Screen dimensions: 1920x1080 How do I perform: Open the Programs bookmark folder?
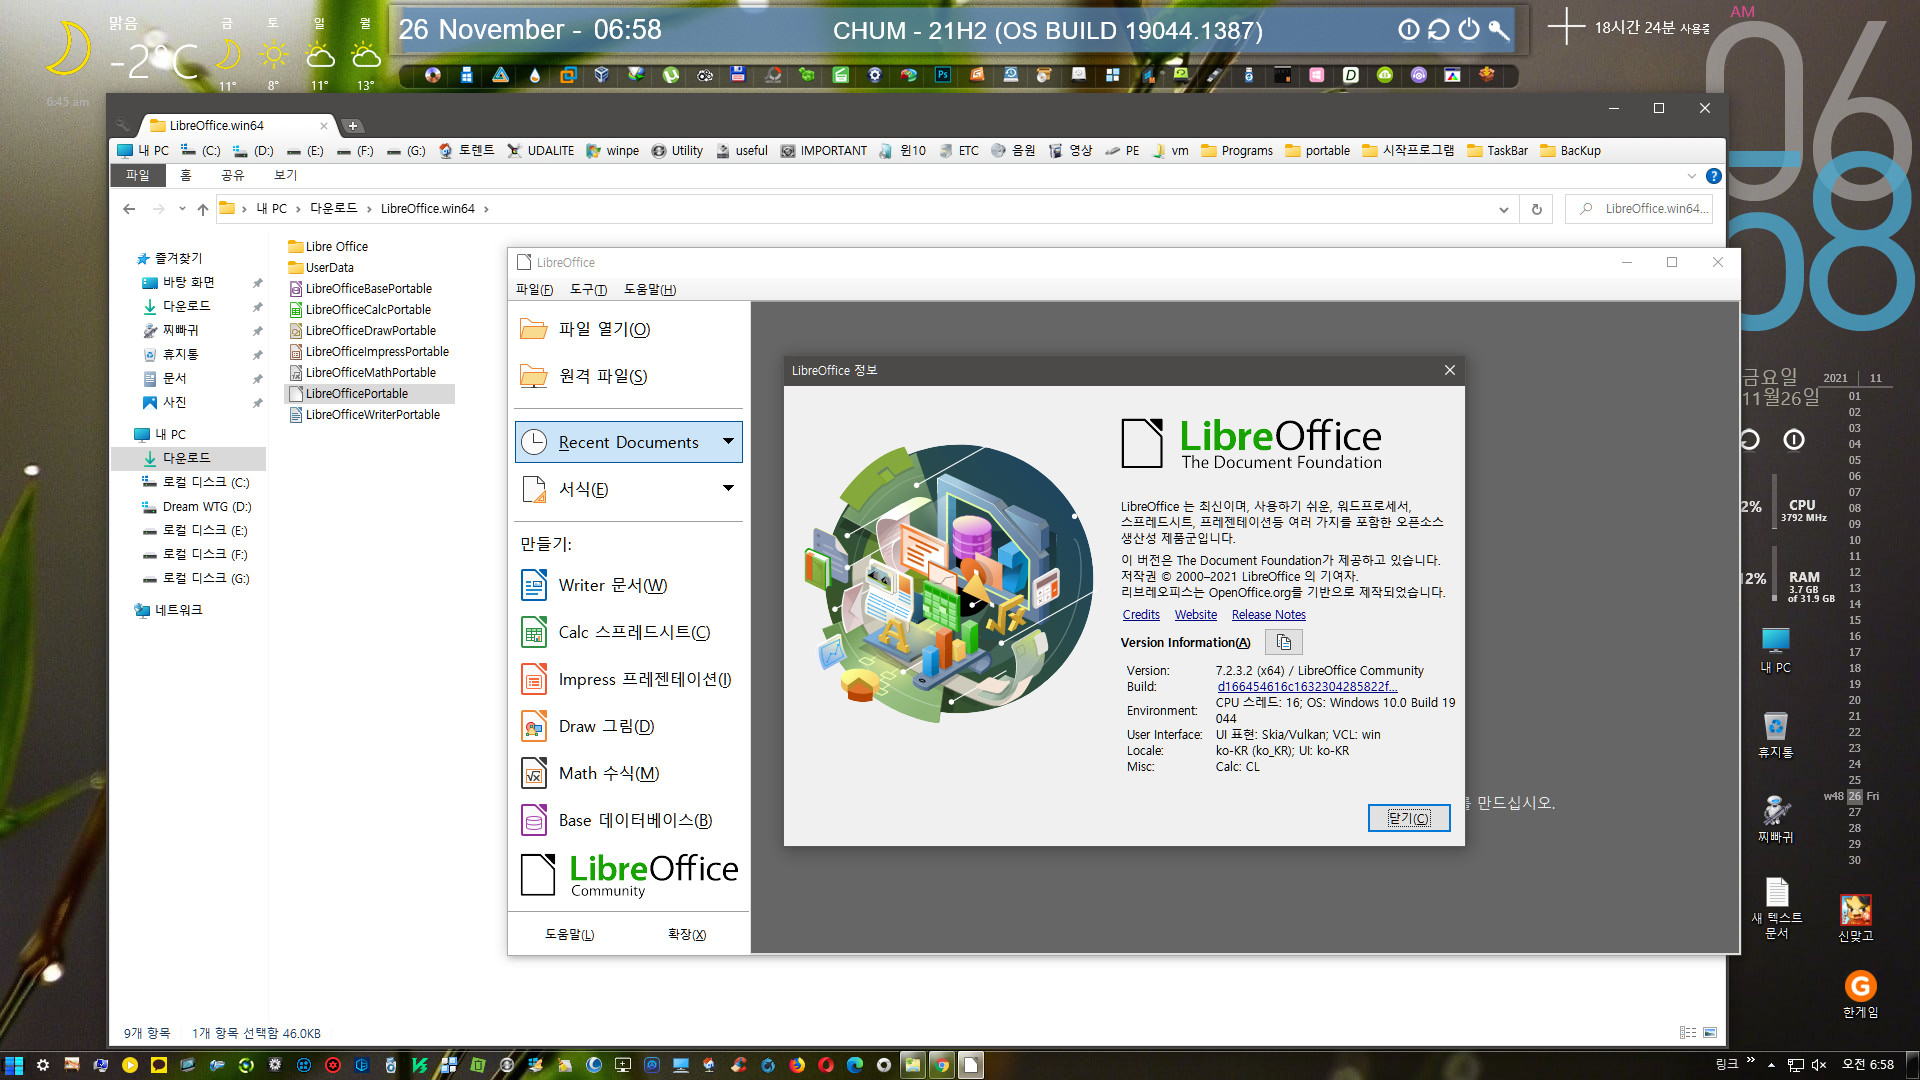coord(1237,151)
